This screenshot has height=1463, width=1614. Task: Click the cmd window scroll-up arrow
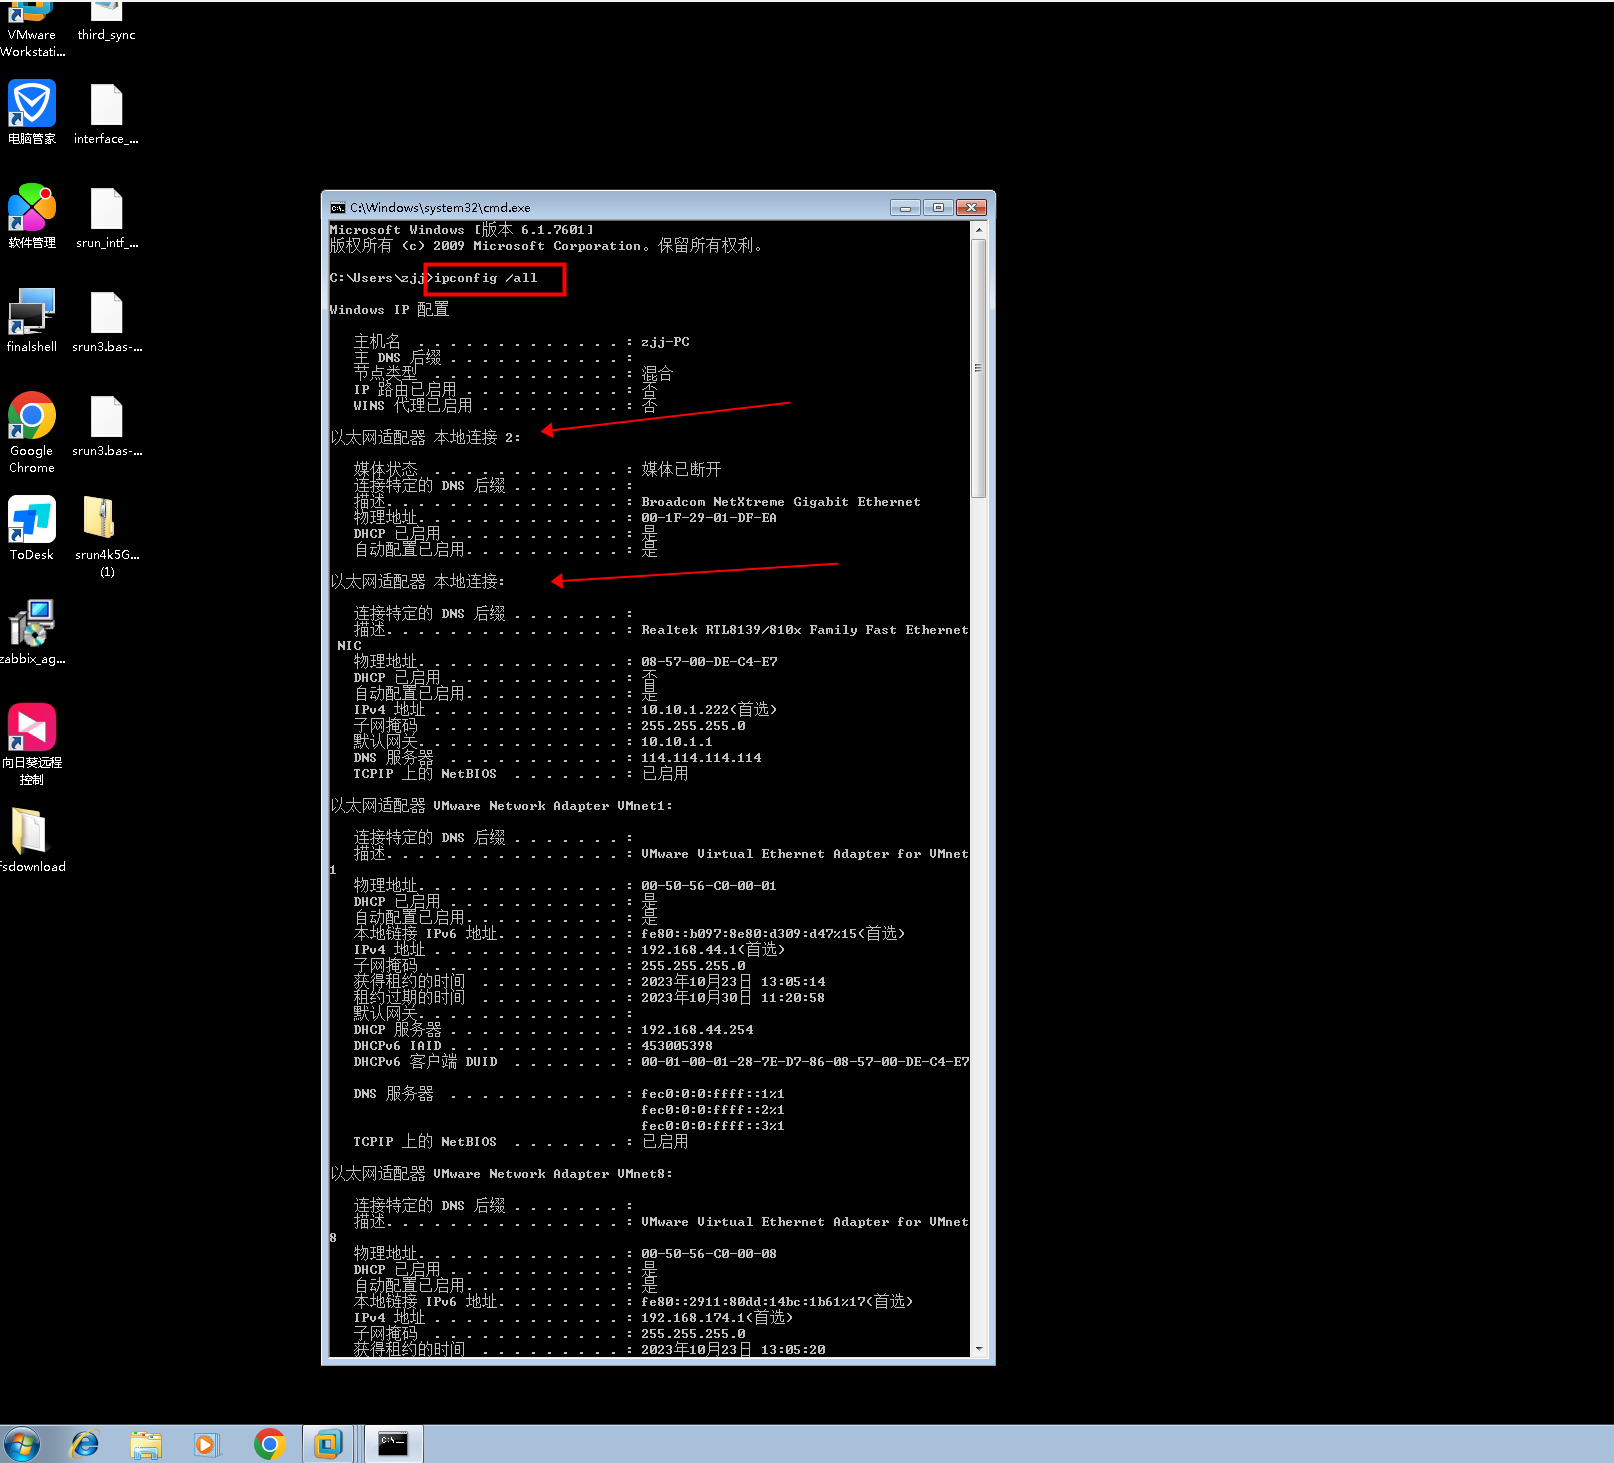click(979, 230)
